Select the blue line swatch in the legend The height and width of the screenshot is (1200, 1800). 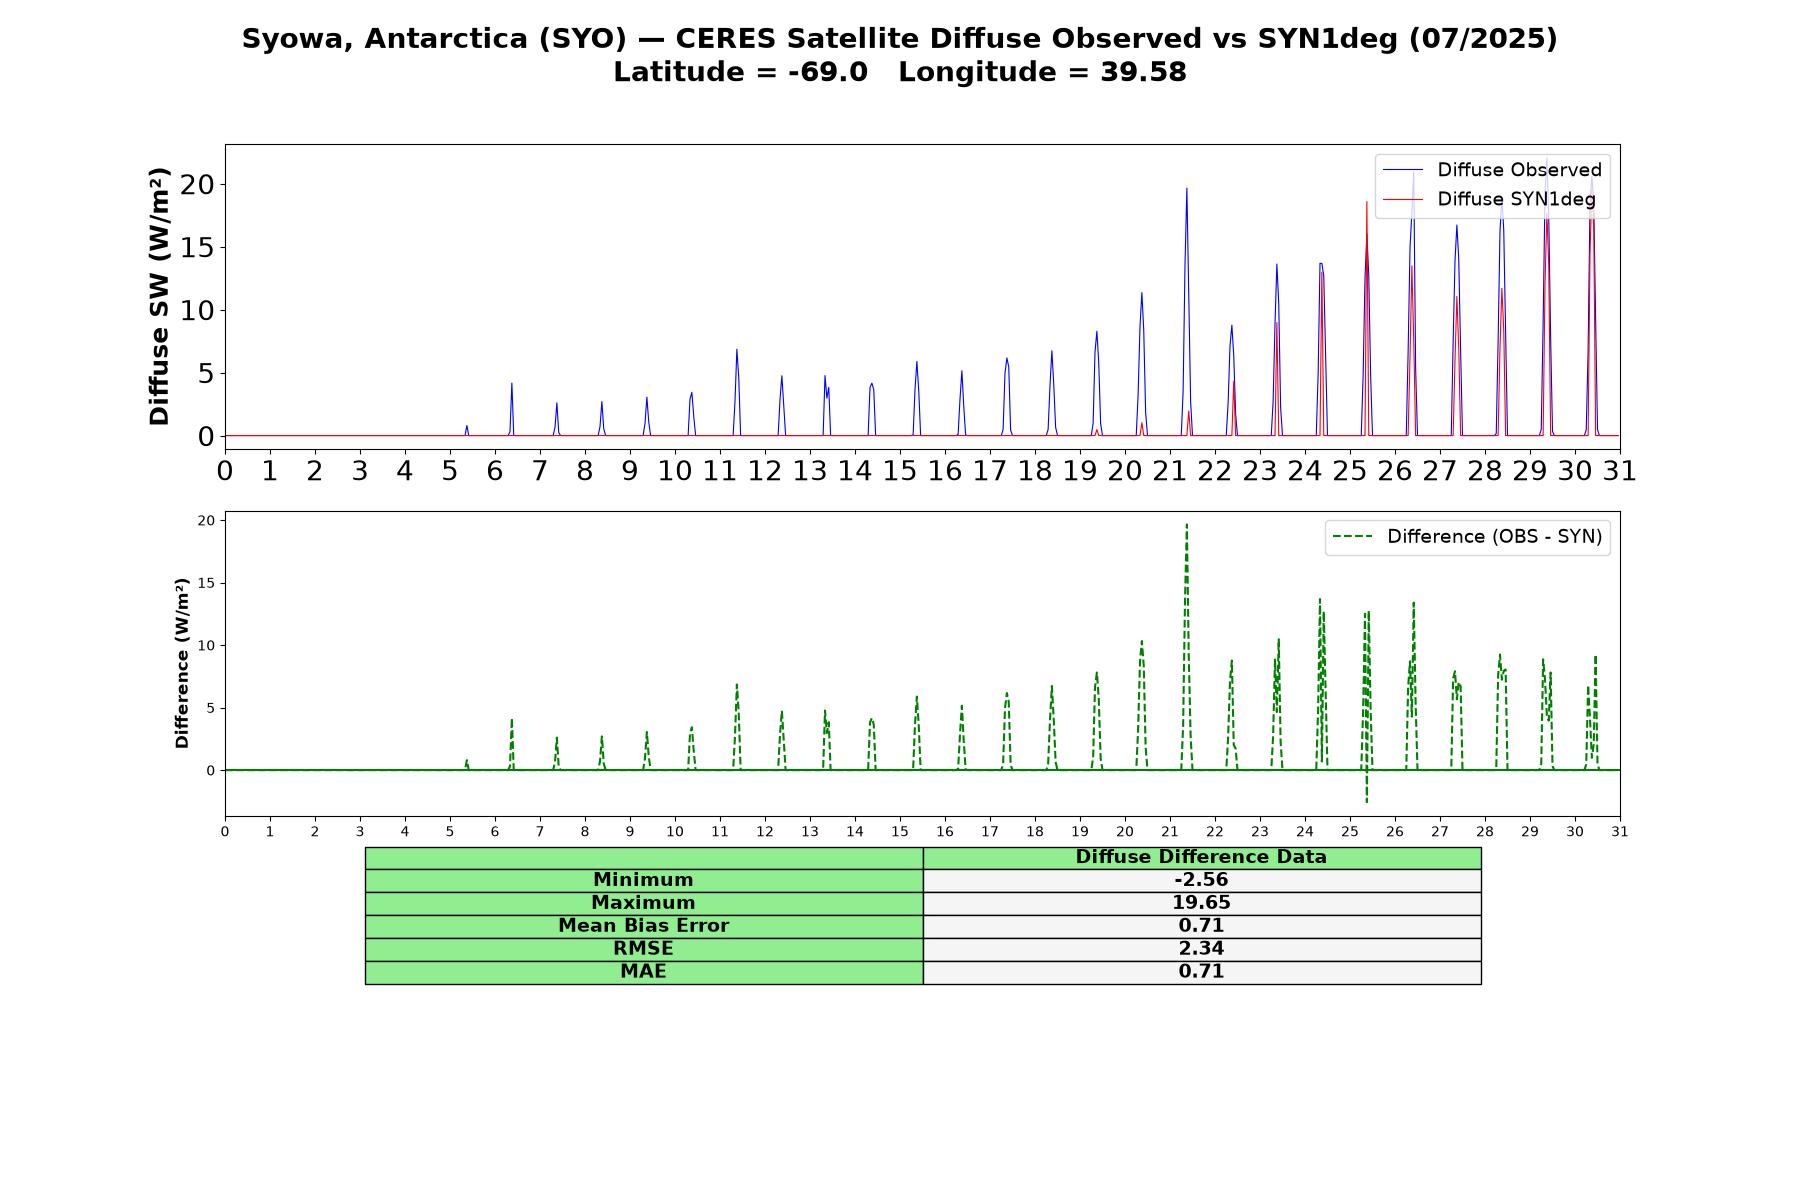click(1403, 170)
